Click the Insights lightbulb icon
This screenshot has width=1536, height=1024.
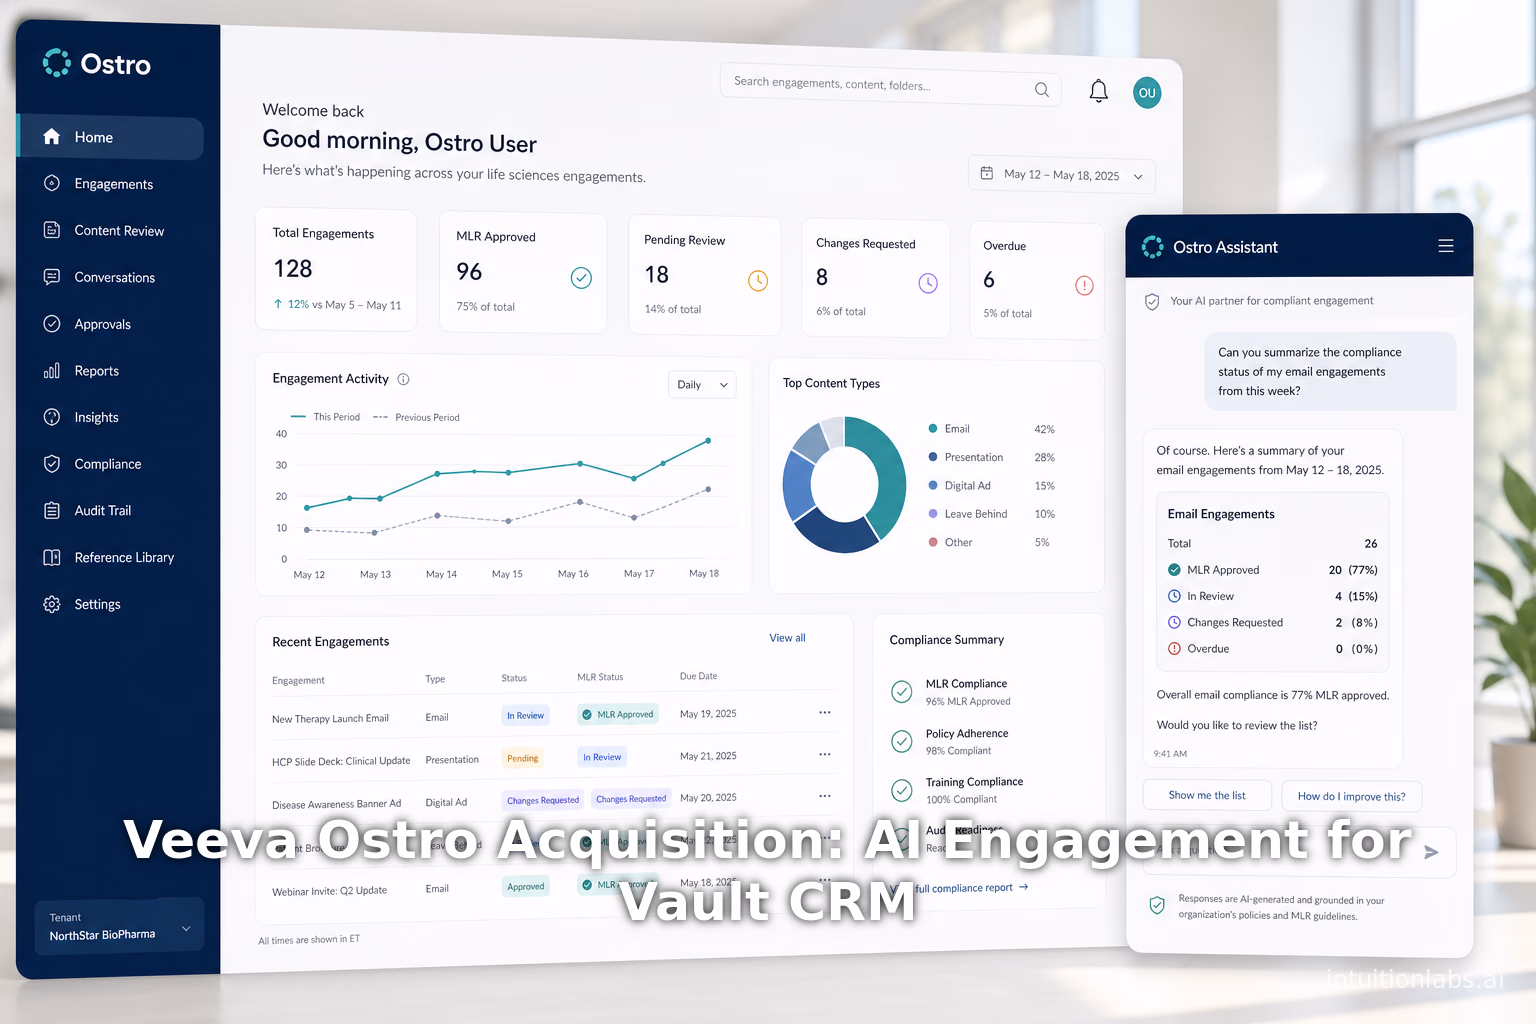click(52, 417)
